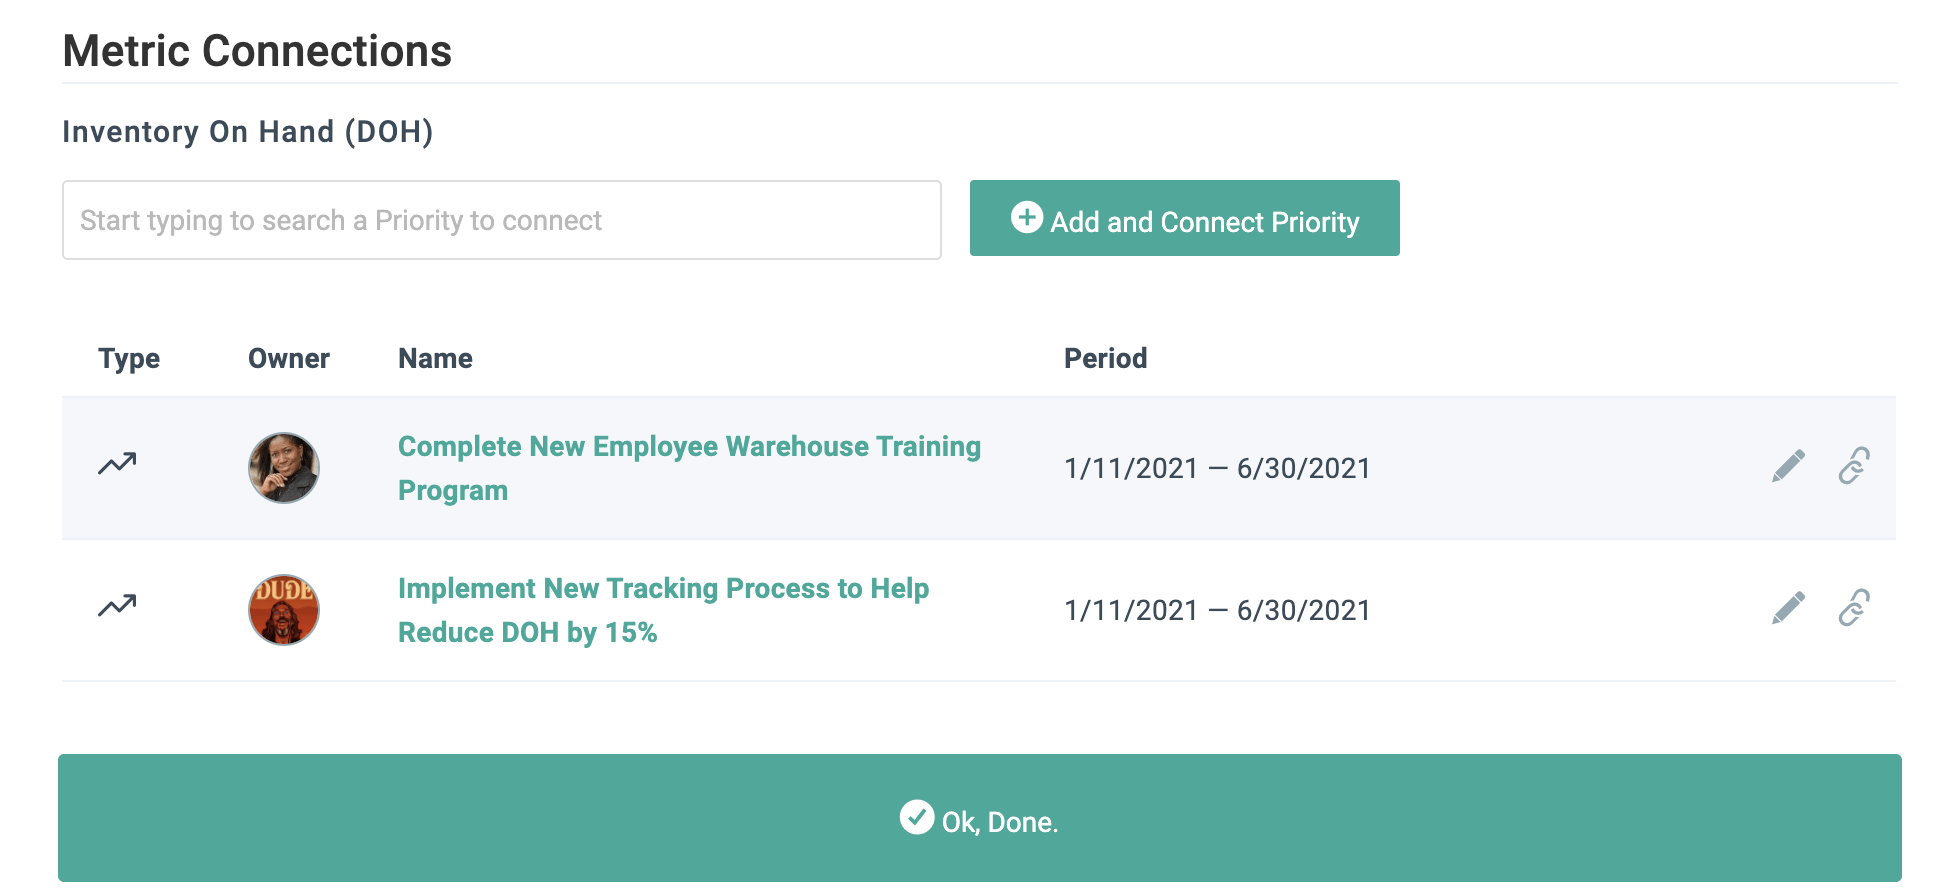This screenshot has width=1956, height=894.
Task: Click the Name column header
Action: coord(435,358)
